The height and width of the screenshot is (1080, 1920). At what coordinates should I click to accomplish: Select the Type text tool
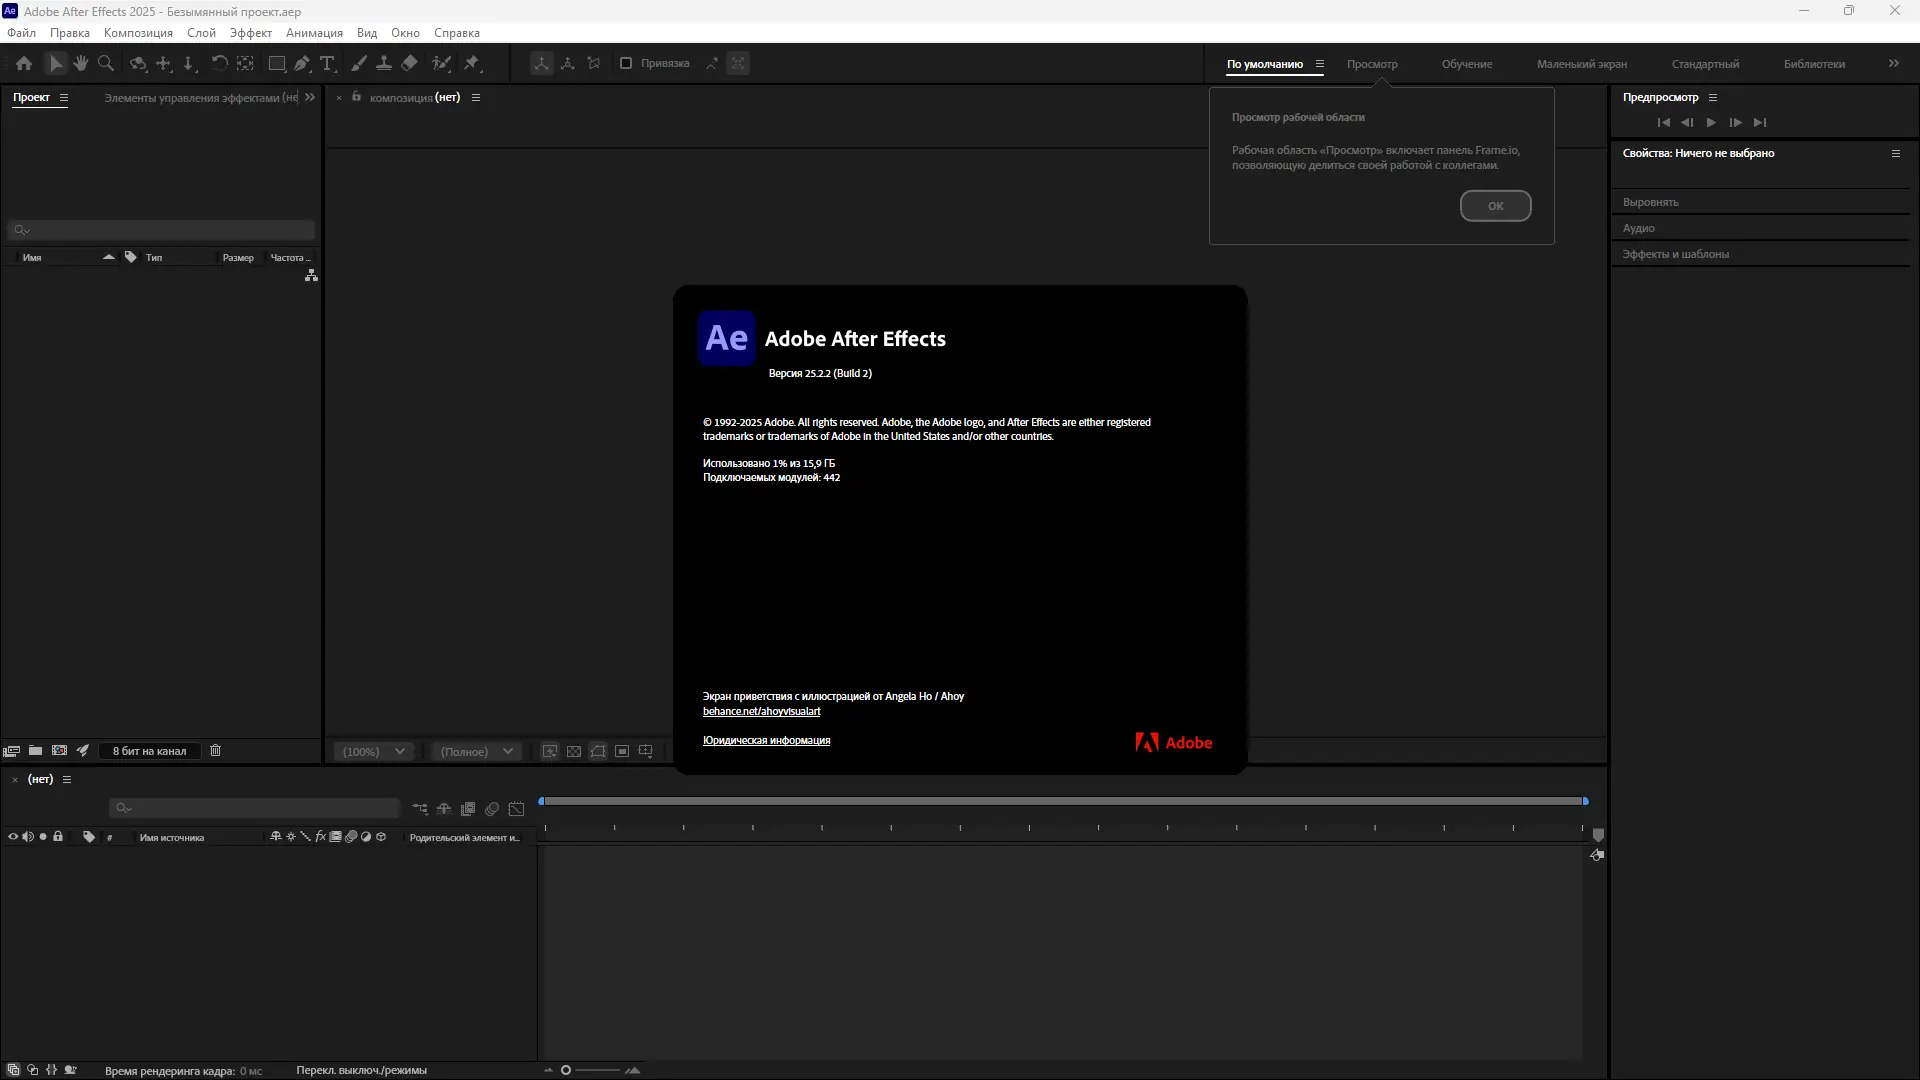pyautogui.click(x=327, y=63)
